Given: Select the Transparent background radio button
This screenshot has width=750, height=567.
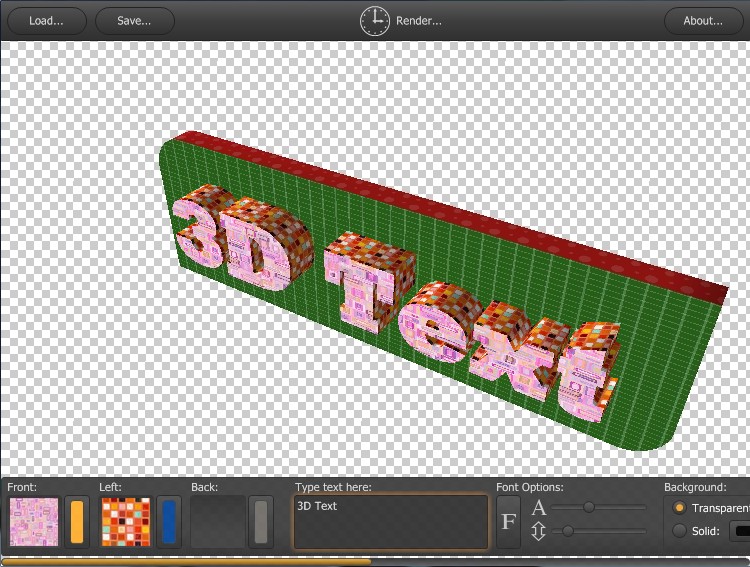Looking at the screenshot, I should [679, 508].
